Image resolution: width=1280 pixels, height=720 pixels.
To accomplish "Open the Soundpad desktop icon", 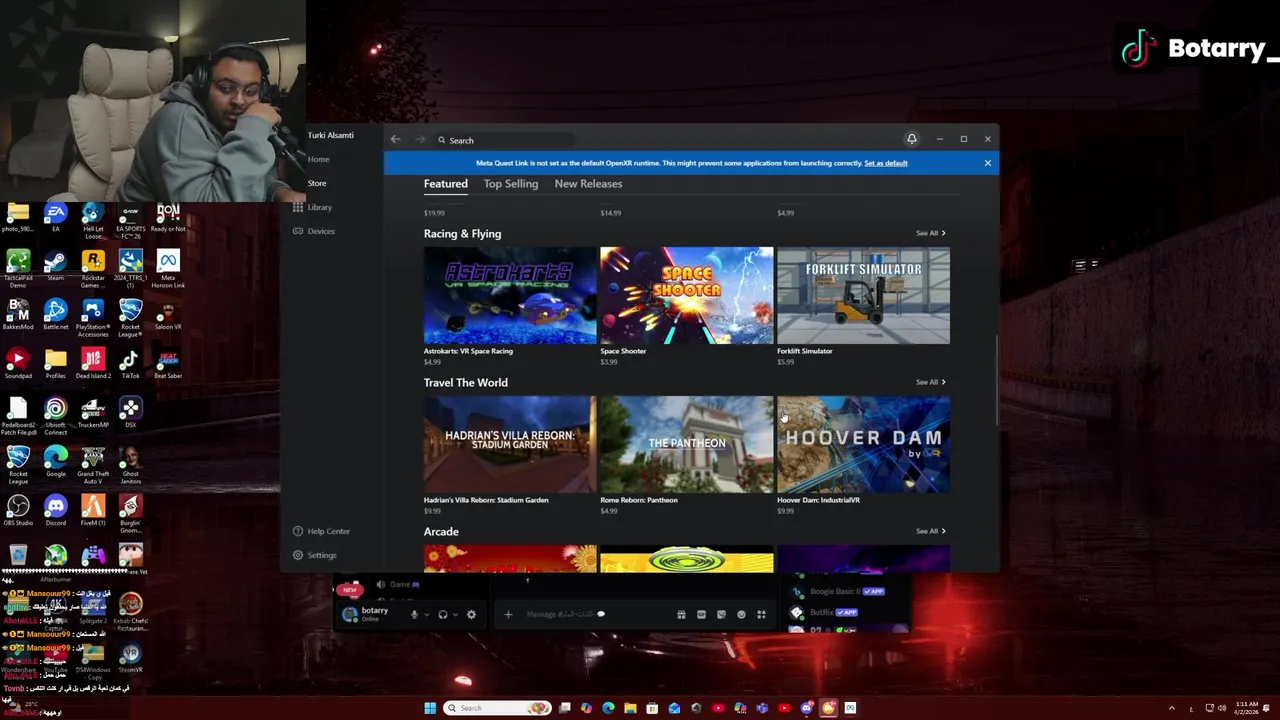I will click(18, 363).
